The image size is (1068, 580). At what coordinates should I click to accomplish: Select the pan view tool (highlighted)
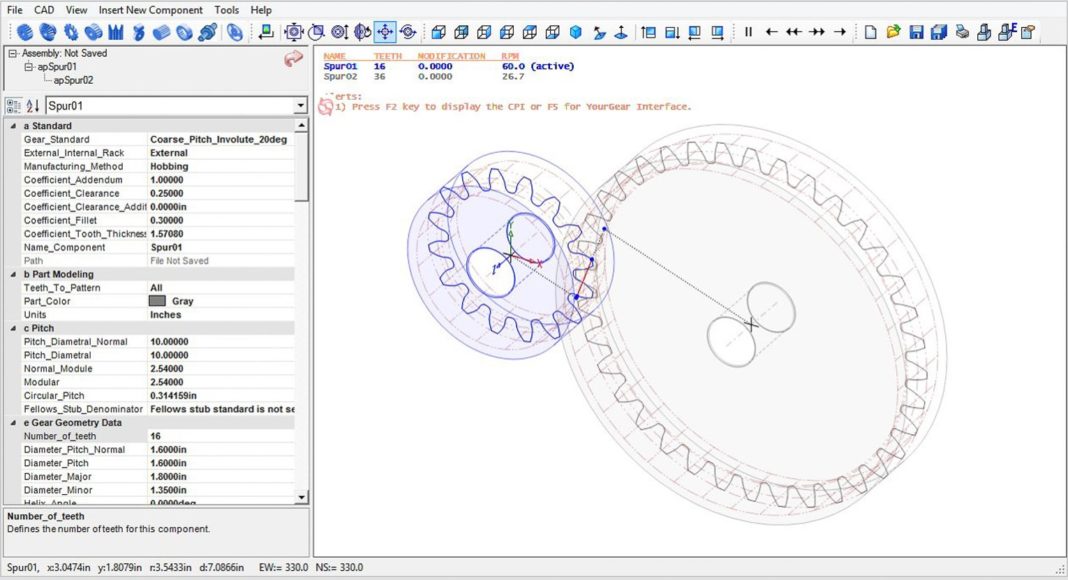[x=385, y=32]
